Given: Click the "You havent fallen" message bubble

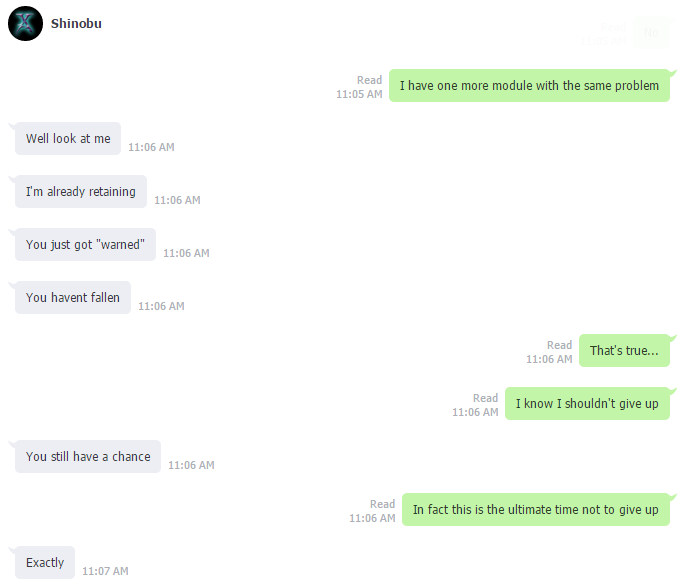Looking at the screenshot, I should coord(73,298).
